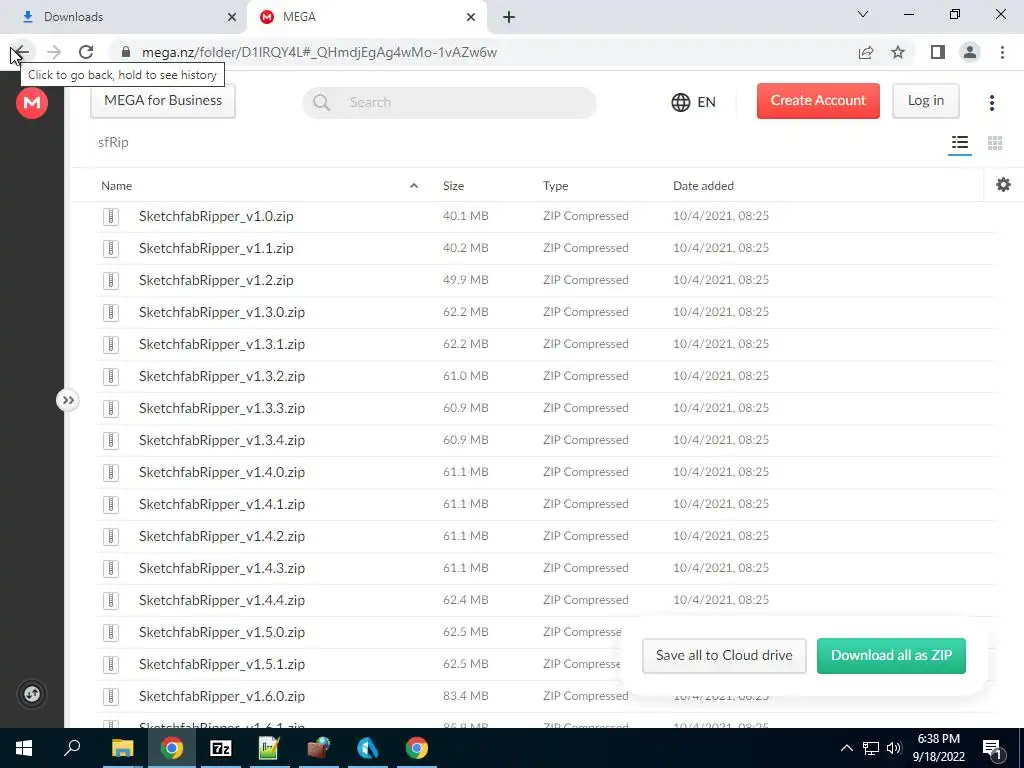The height and width of the screenshot is (768, 1024).
Task: Select SketchfabRipper_v1.3.1.zip file
Action: tap(545, 344)
